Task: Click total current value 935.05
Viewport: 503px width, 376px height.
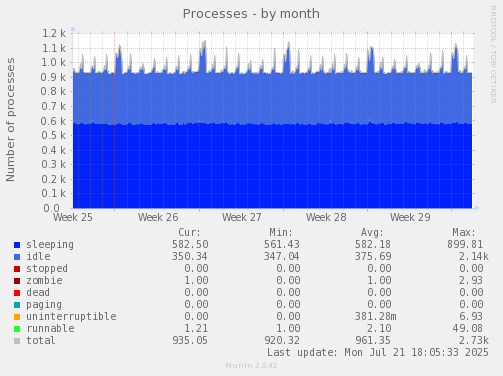Action: [190, 340]
